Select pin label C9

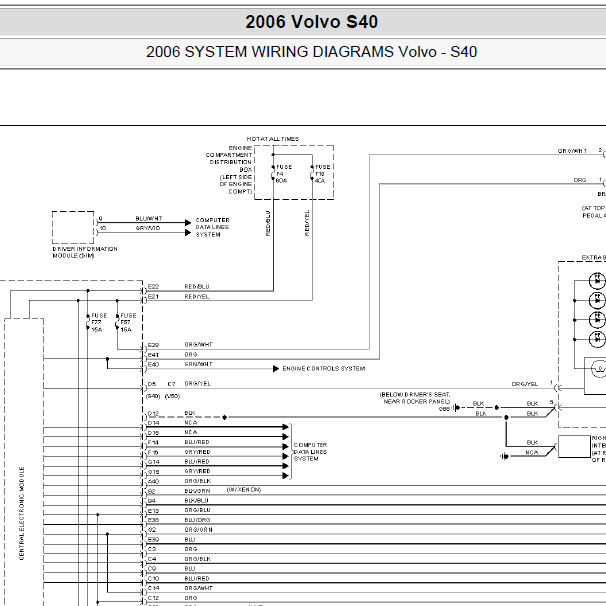[x=152, y=569]
